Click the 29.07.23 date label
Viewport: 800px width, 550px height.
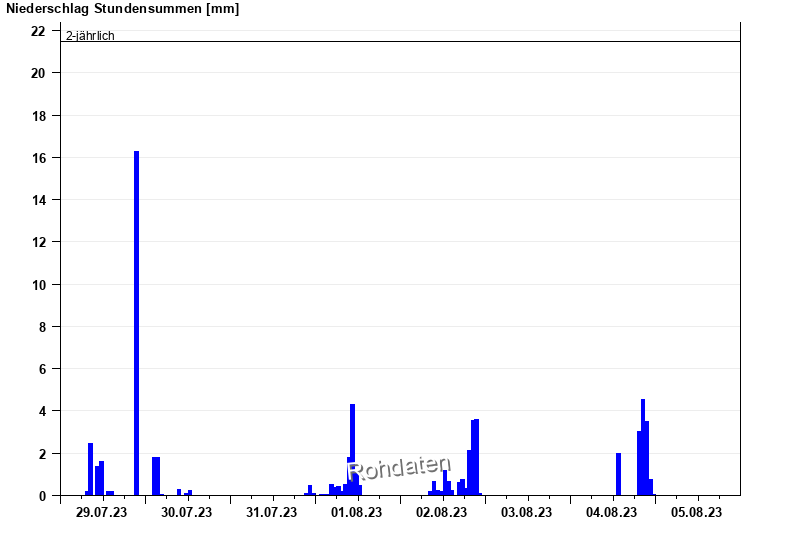click(102, 512)
